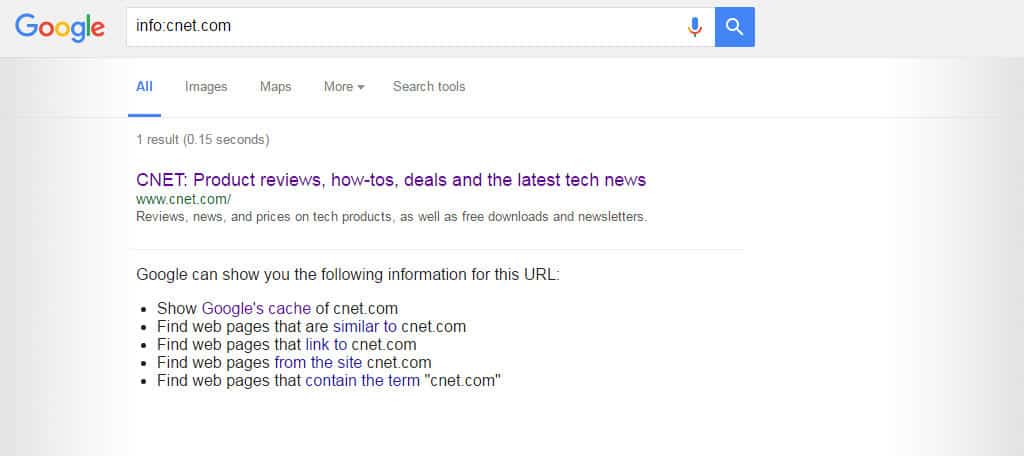
Task: Click the Google logo
Action: (x=59, y=27)
